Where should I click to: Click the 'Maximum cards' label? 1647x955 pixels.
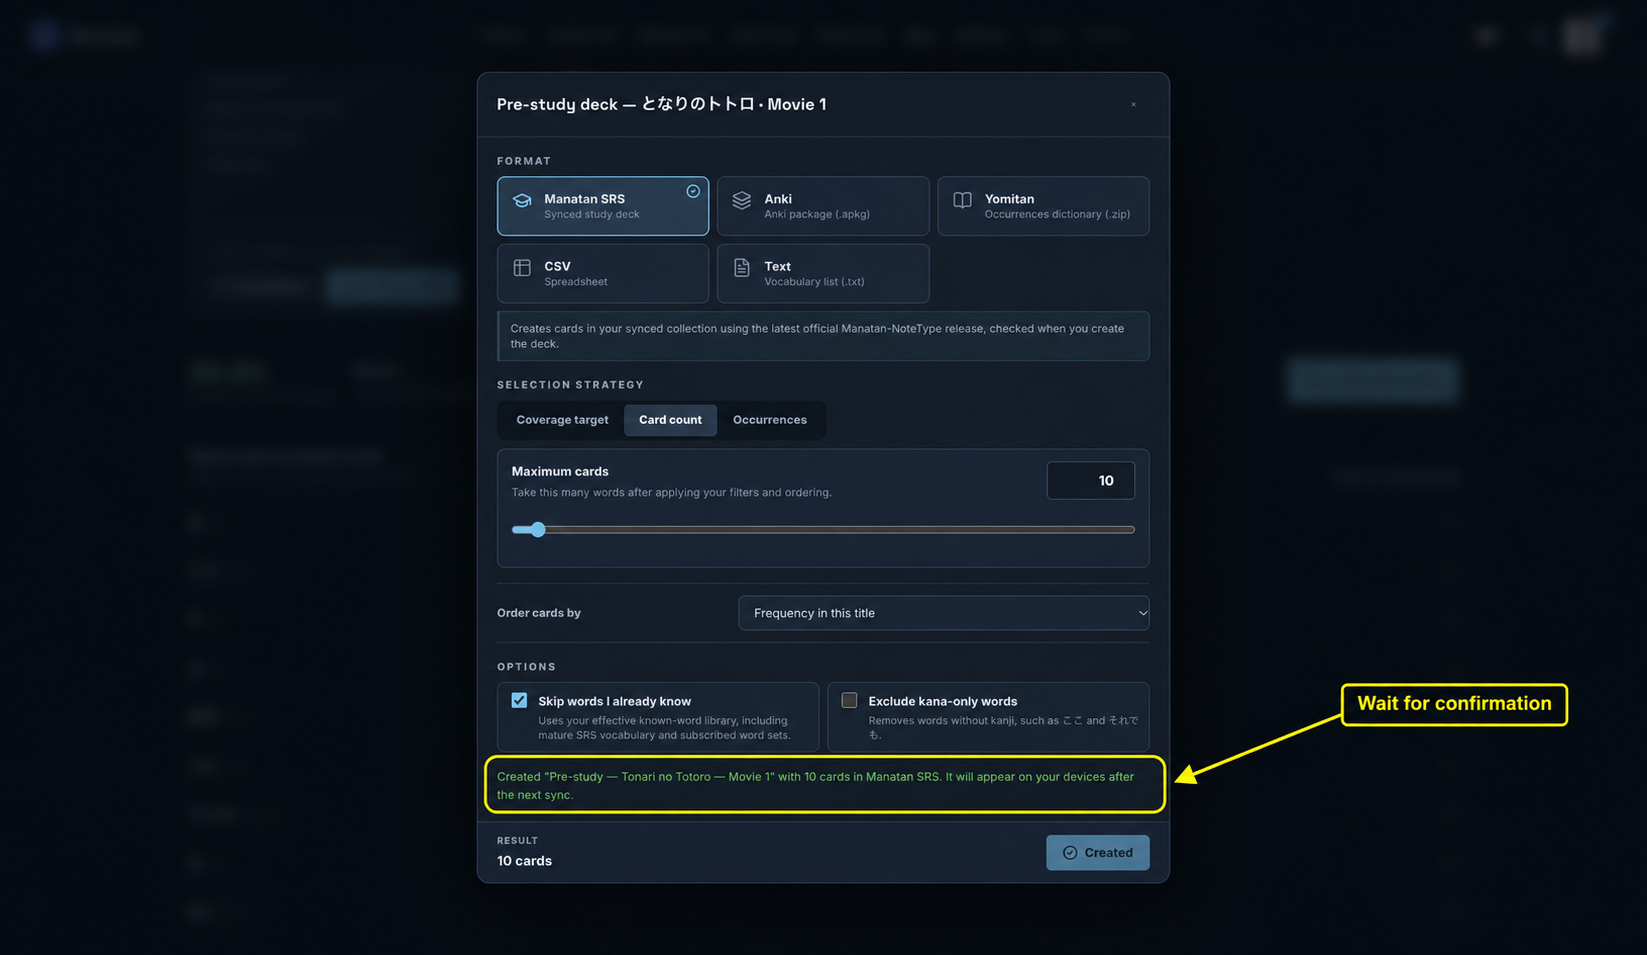(560, 471)
